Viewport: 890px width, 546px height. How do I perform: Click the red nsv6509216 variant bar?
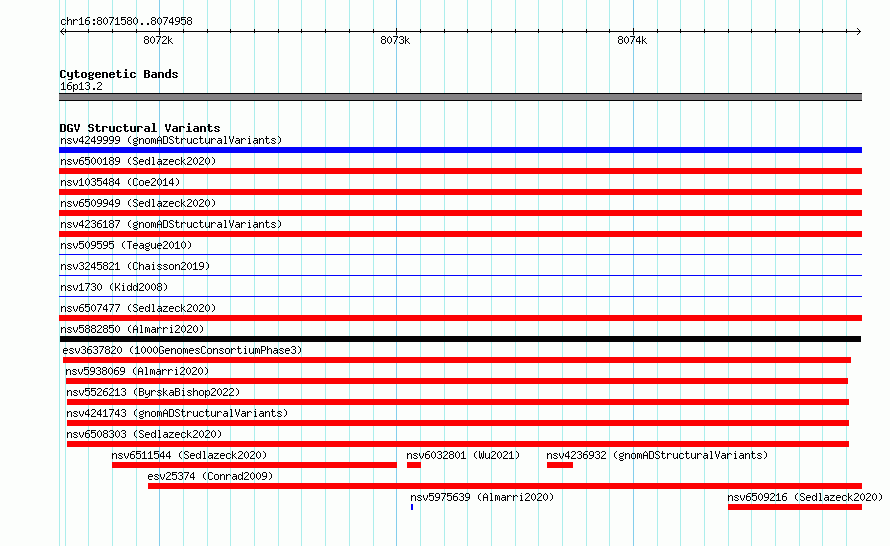(795, 507)
